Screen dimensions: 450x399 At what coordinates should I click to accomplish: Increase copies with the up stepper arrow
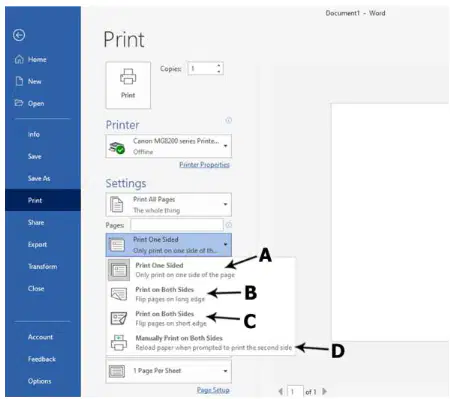coord(219,66)
